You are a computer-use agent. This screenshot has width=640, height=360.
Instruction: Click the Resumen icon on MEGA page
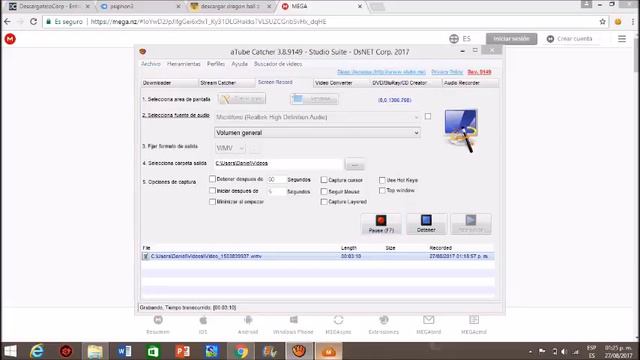(158, 320)
